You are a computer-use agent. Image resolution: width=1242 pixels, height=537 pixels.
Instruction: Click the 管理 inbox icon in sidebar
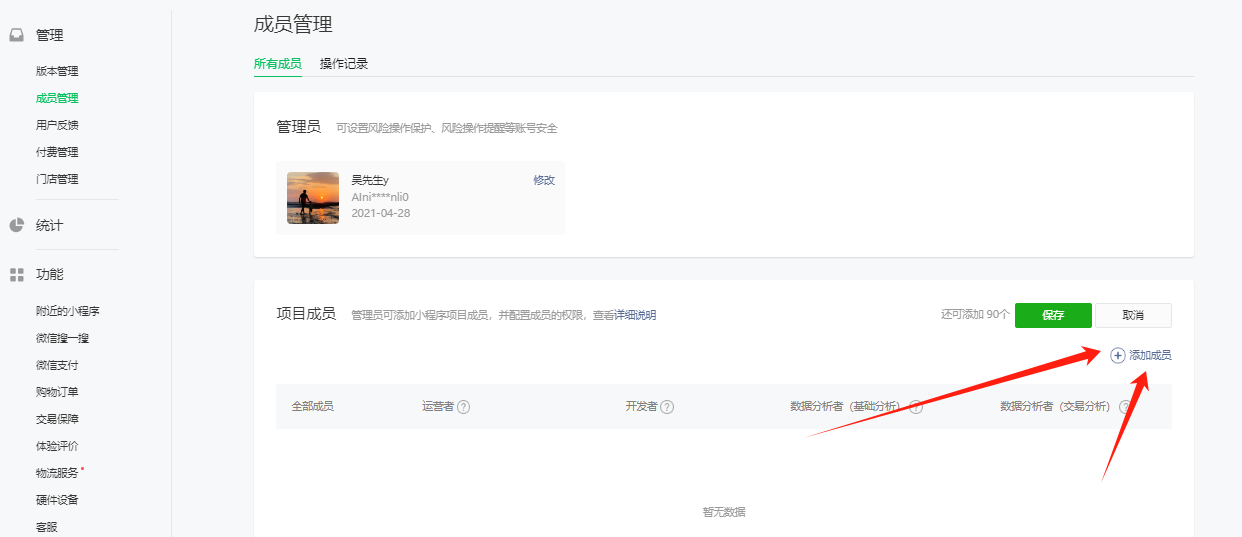16,35
